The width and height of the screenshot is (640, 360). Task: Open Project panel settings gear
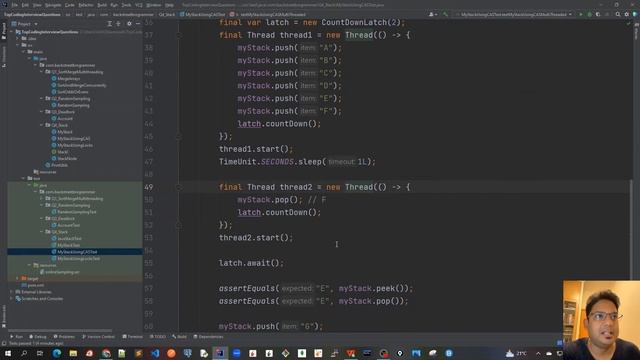point(129,24)
